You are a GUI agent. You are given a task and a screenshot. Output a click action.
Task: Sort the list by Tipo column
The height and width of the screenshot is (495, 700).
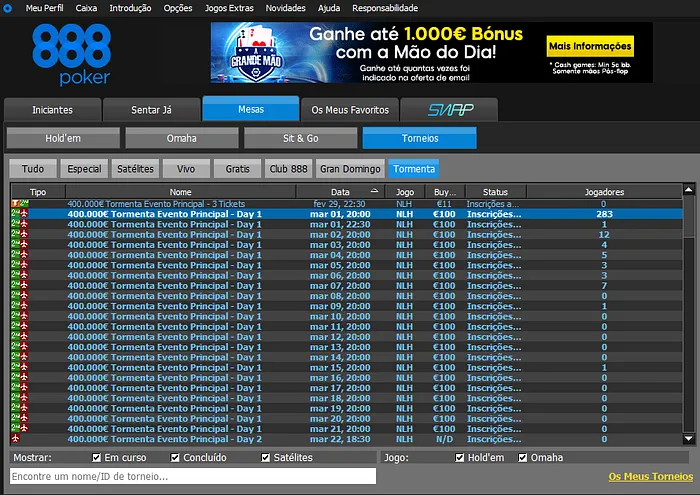38,192
